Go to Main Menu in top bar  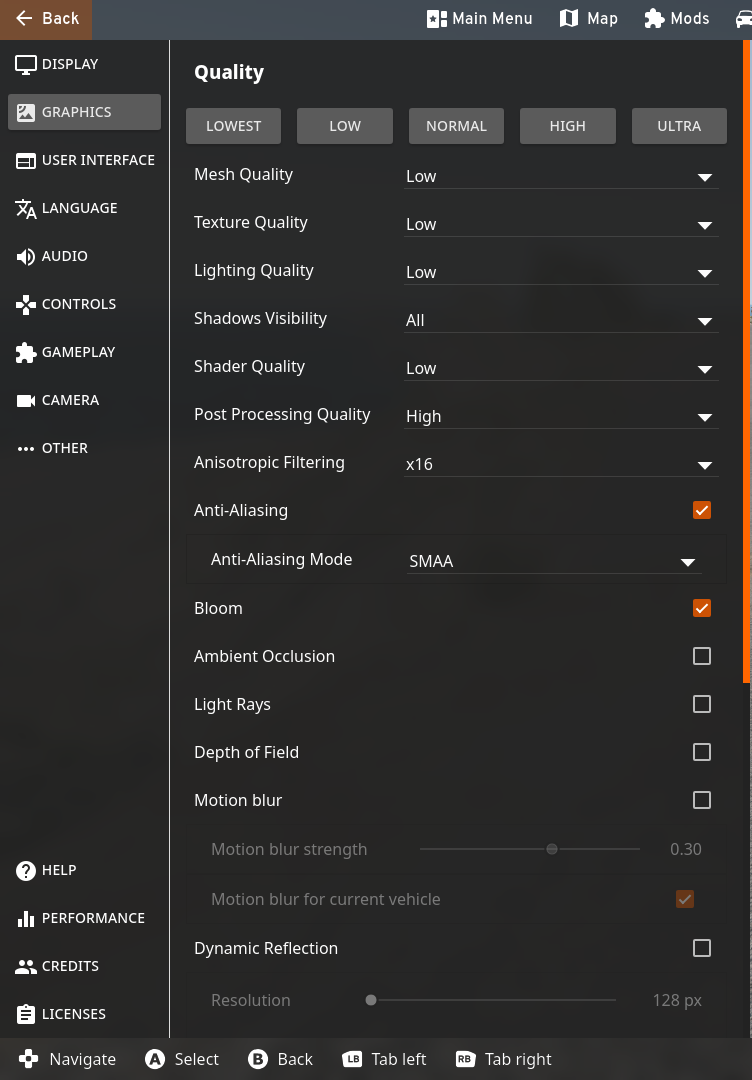pos(479,19)
